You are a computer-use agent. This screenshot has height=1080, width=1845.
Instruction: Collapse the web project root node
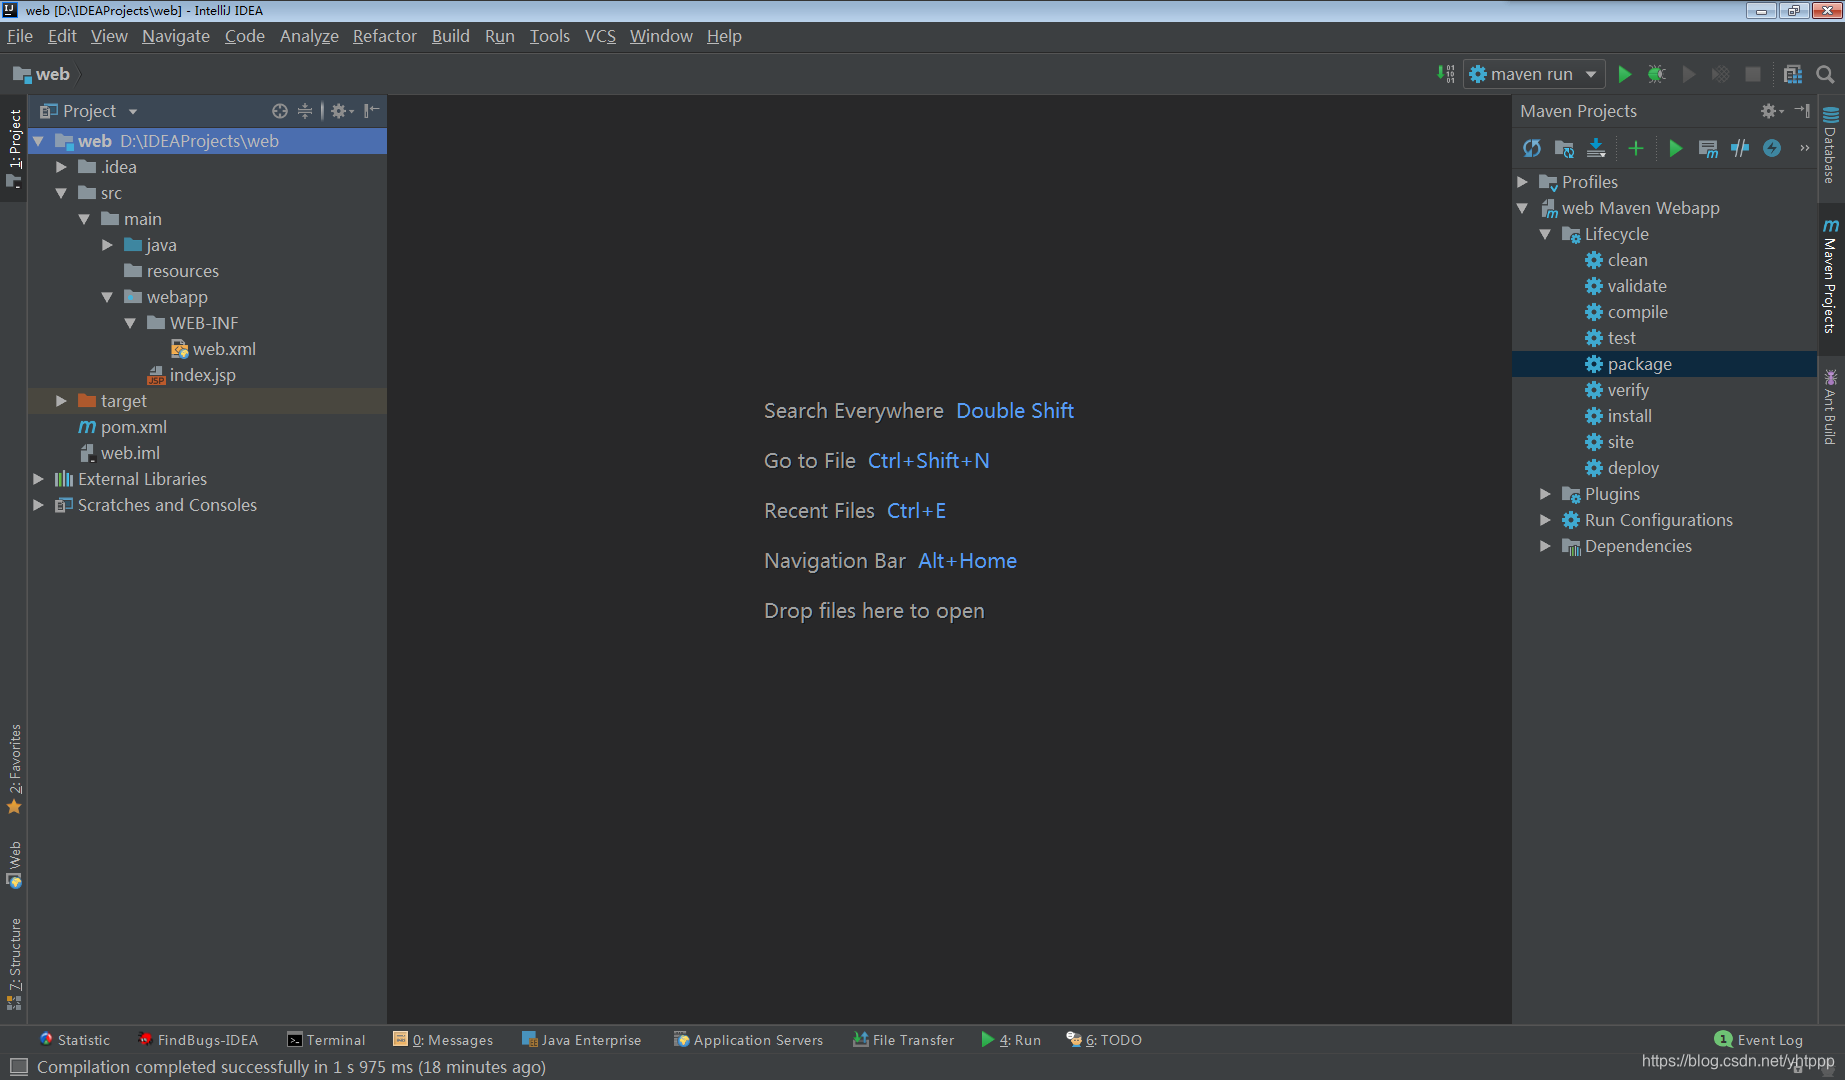tap(38, 141)
